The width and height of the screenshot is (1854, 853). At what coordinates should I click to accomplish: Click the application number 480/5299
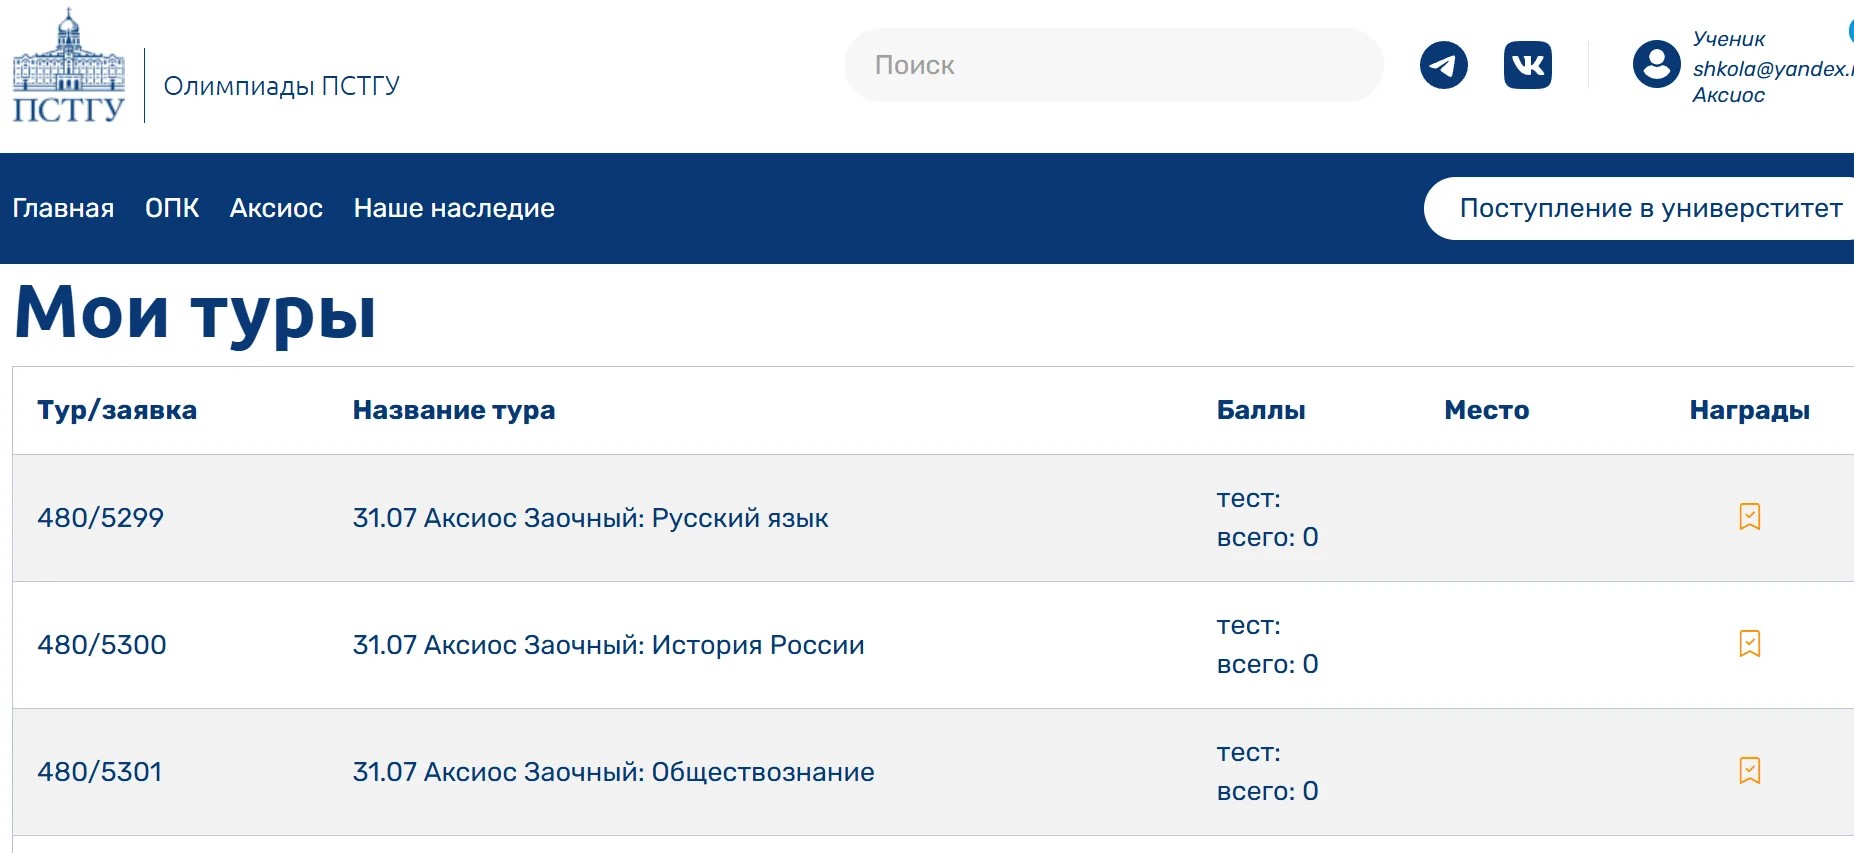click(x=100, y=518)
